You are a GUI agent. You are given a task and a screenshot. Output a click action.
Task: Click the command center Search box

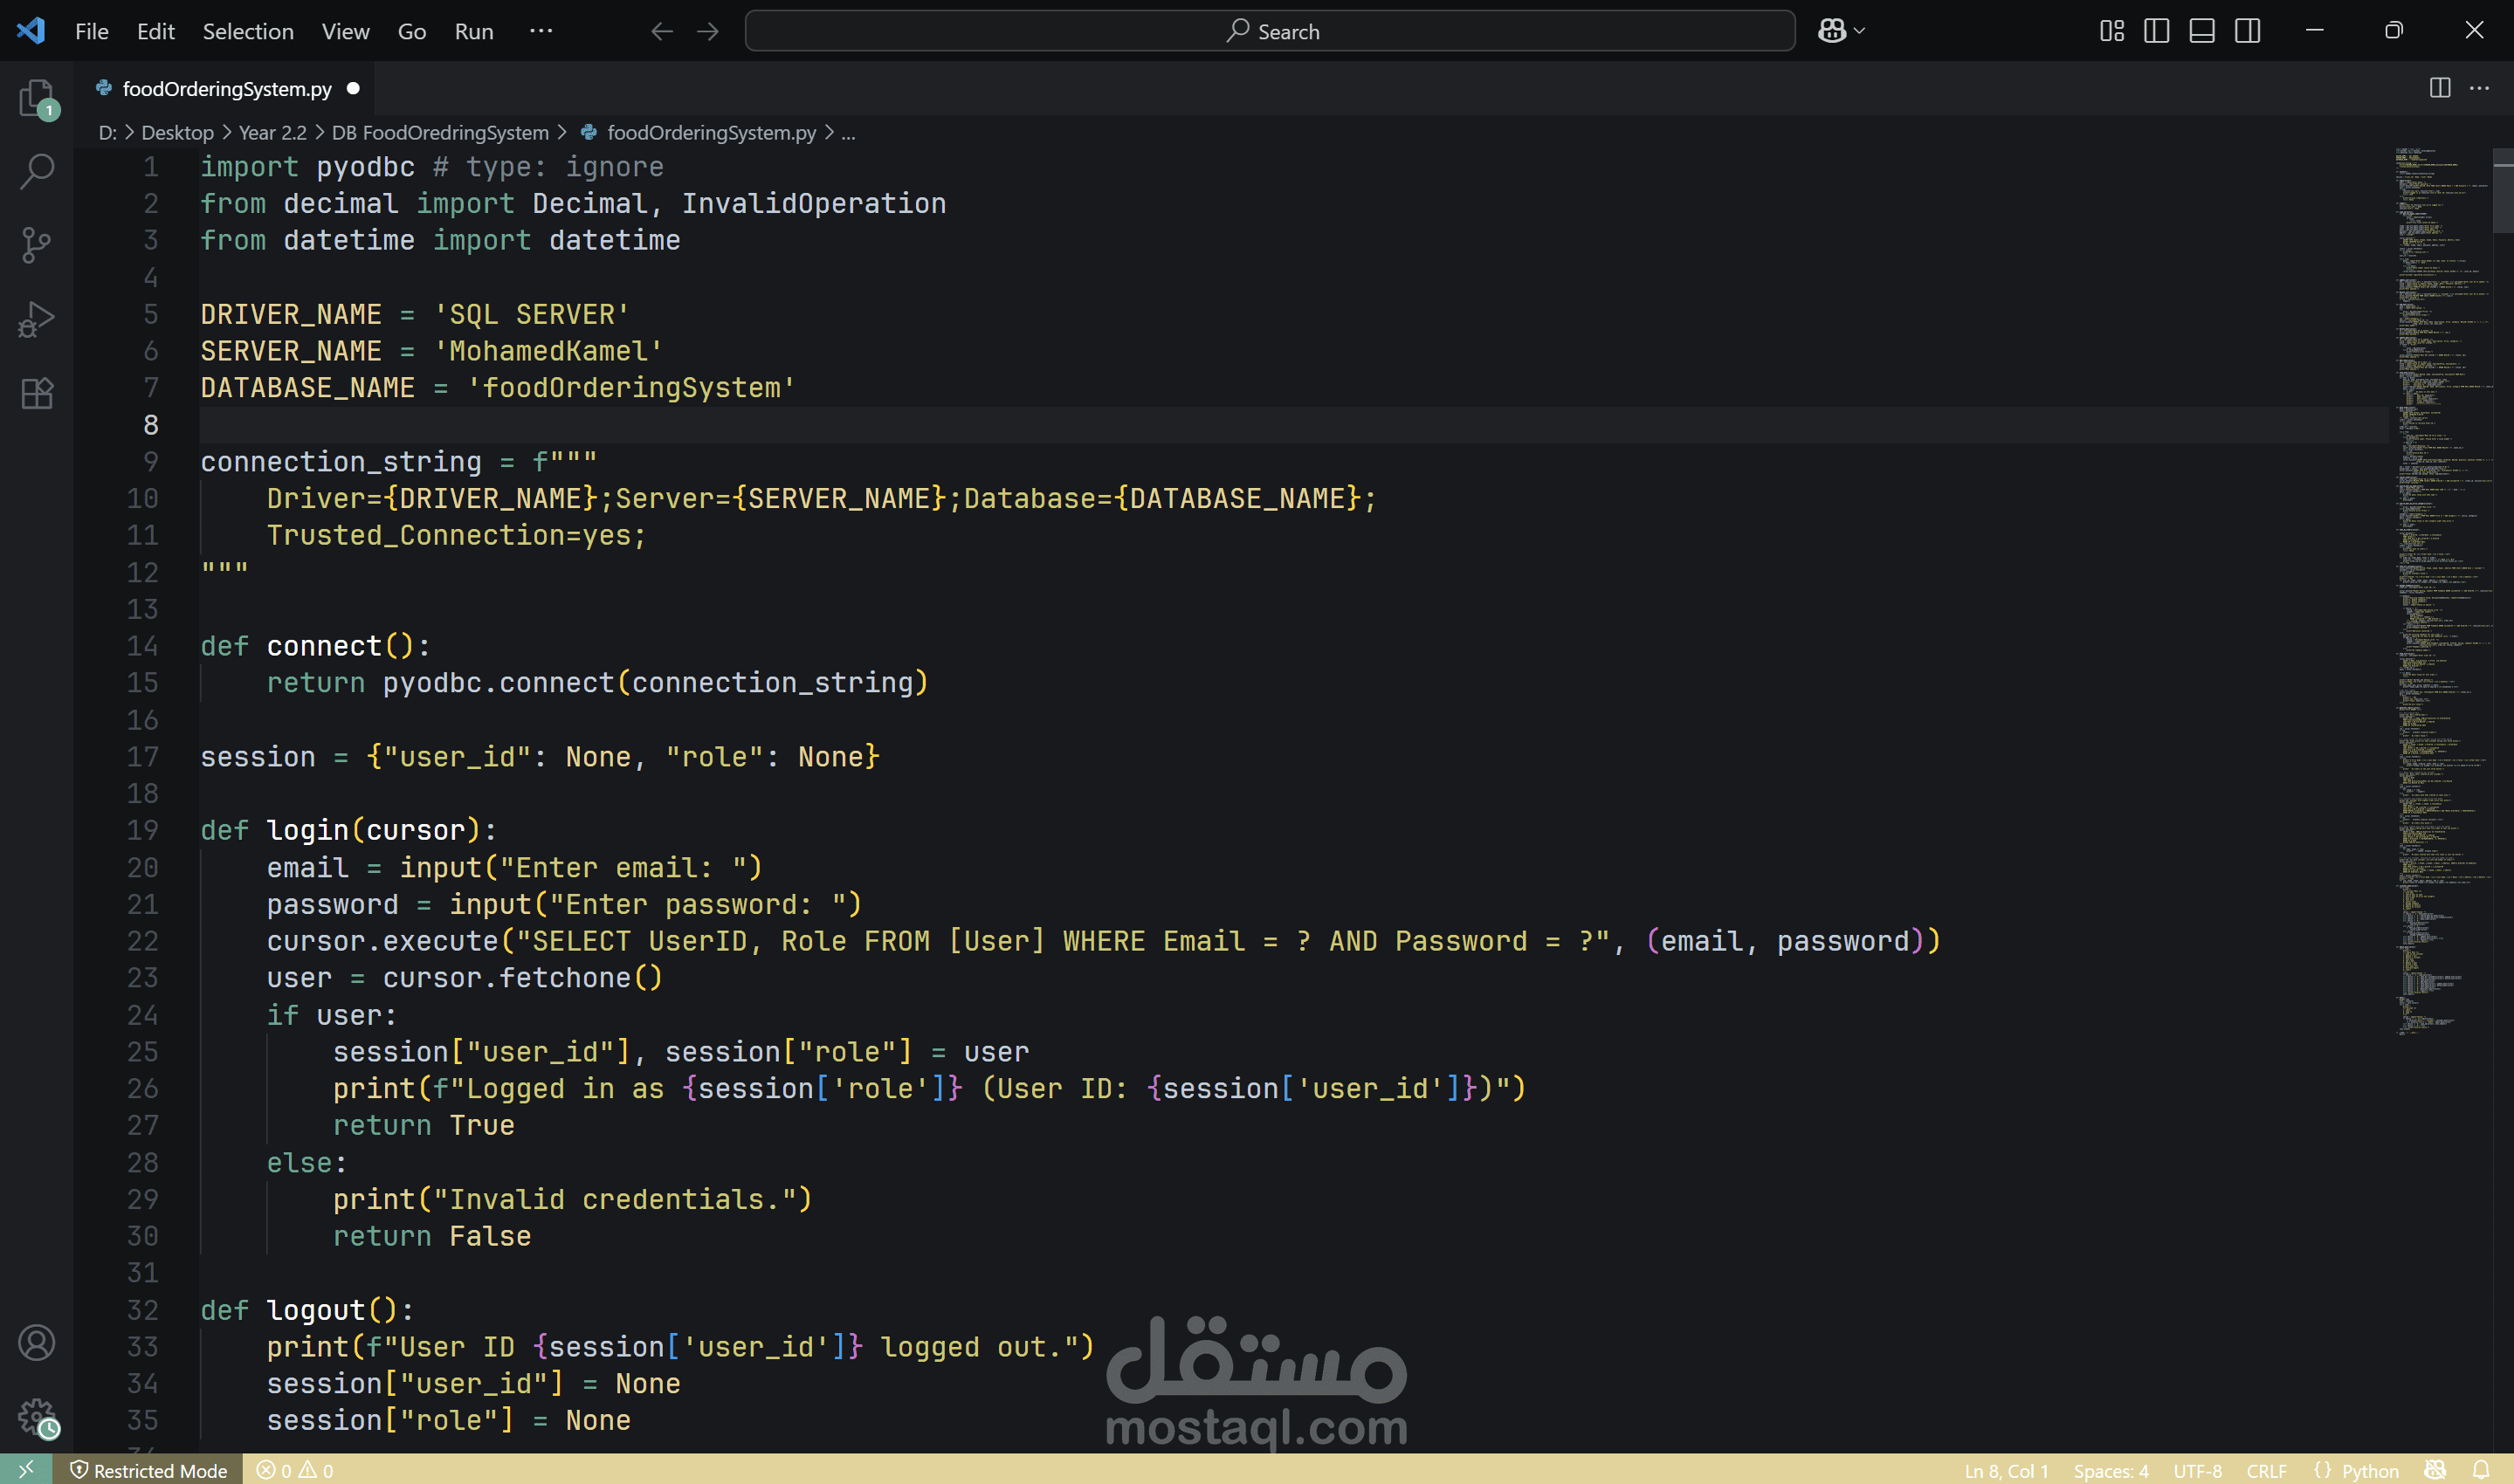pos(1270,31)
